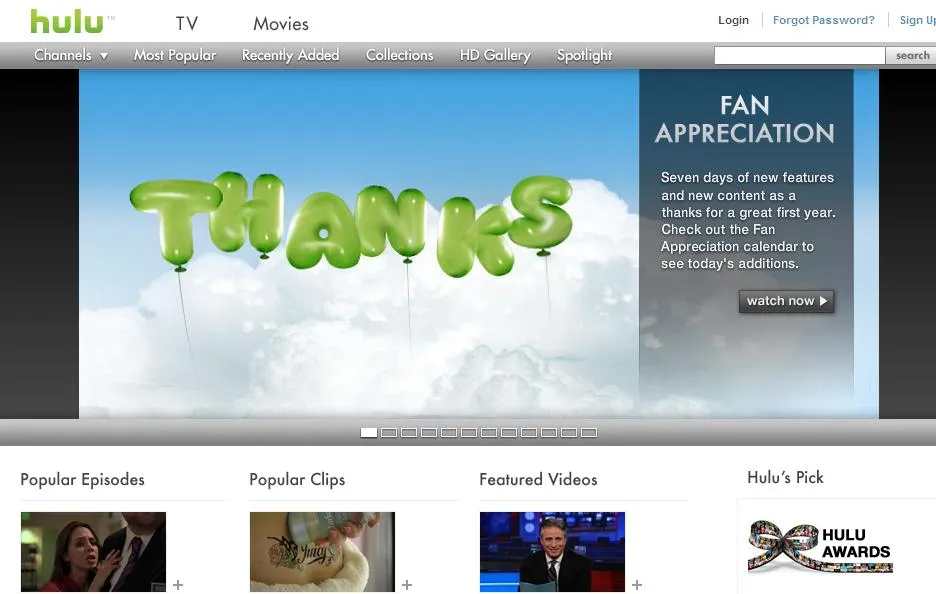Select the third carousel slide indicator
936x594 pixels.
click(x=409, y=433)
